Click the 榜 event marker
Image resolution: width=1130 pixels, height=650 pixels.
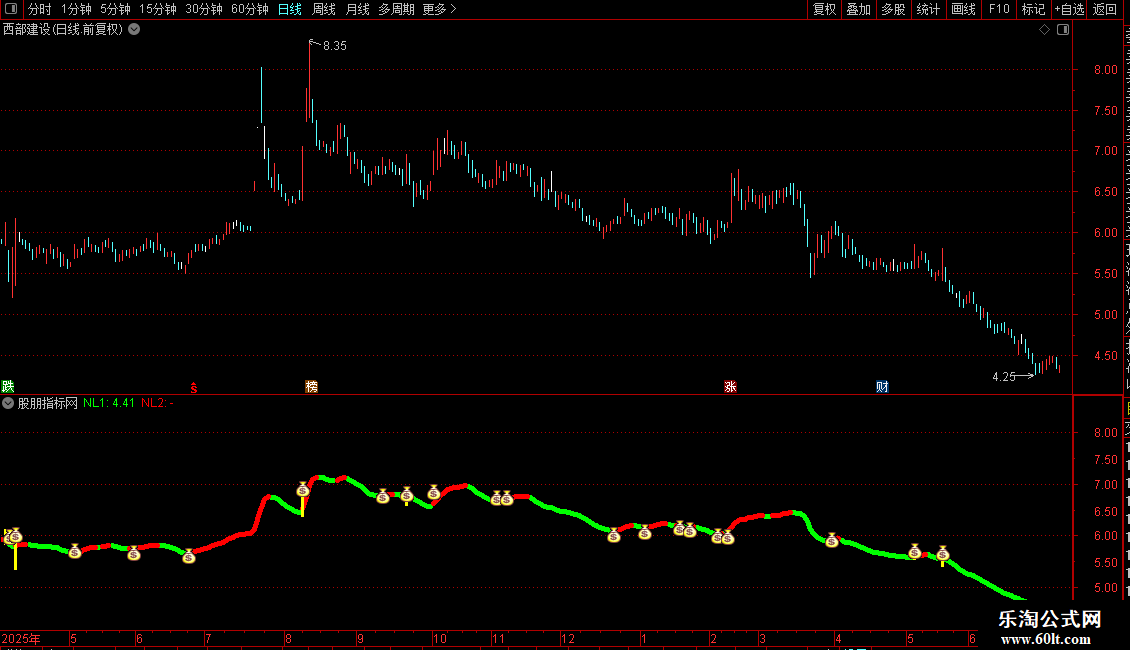pyautogui.click(x=311, y=387)
